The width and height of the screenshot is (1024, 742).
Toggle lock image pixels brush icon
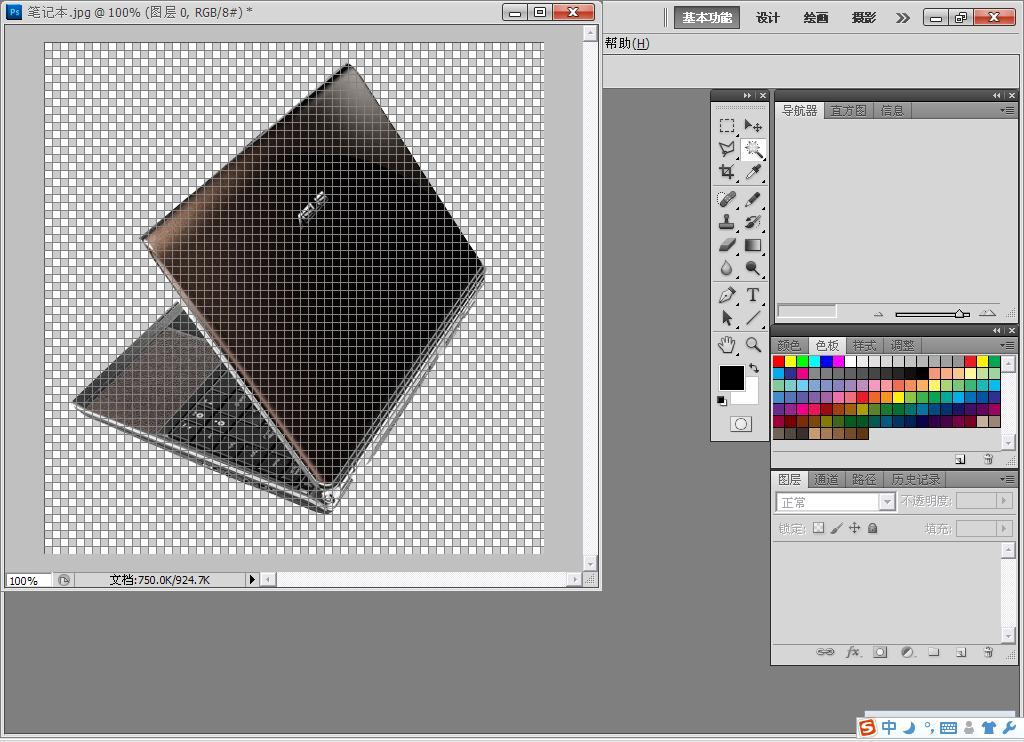[837, 528]
